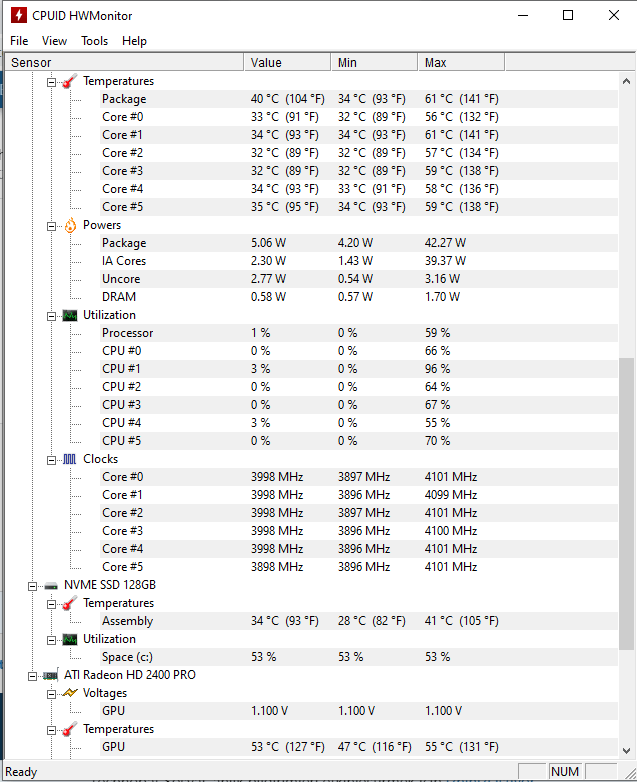Collapse the NVME SSD 128GB node
The height and width of the screenshot is (782, 637).
(x=32, y=585)
